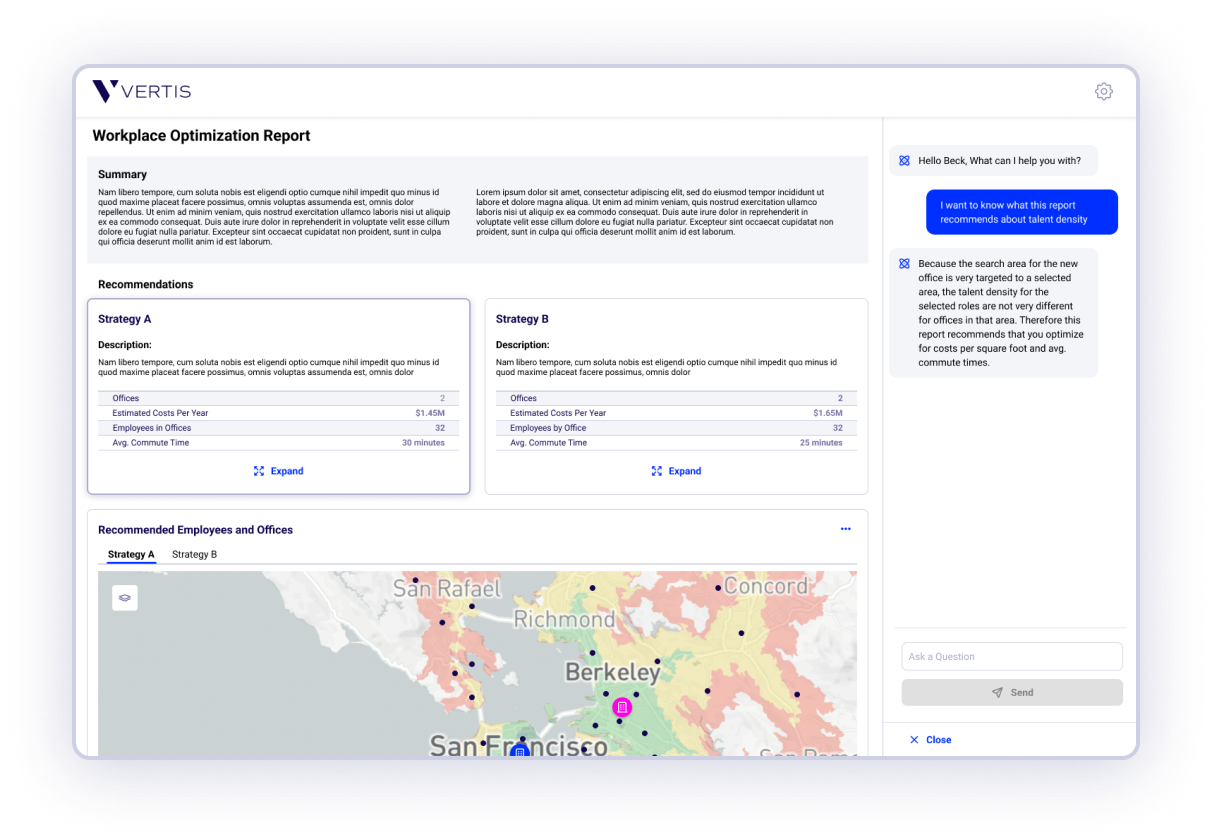This screenshot has width=1212, height=840.
Task: Click the Summary heading
Action: click(122, 174)
